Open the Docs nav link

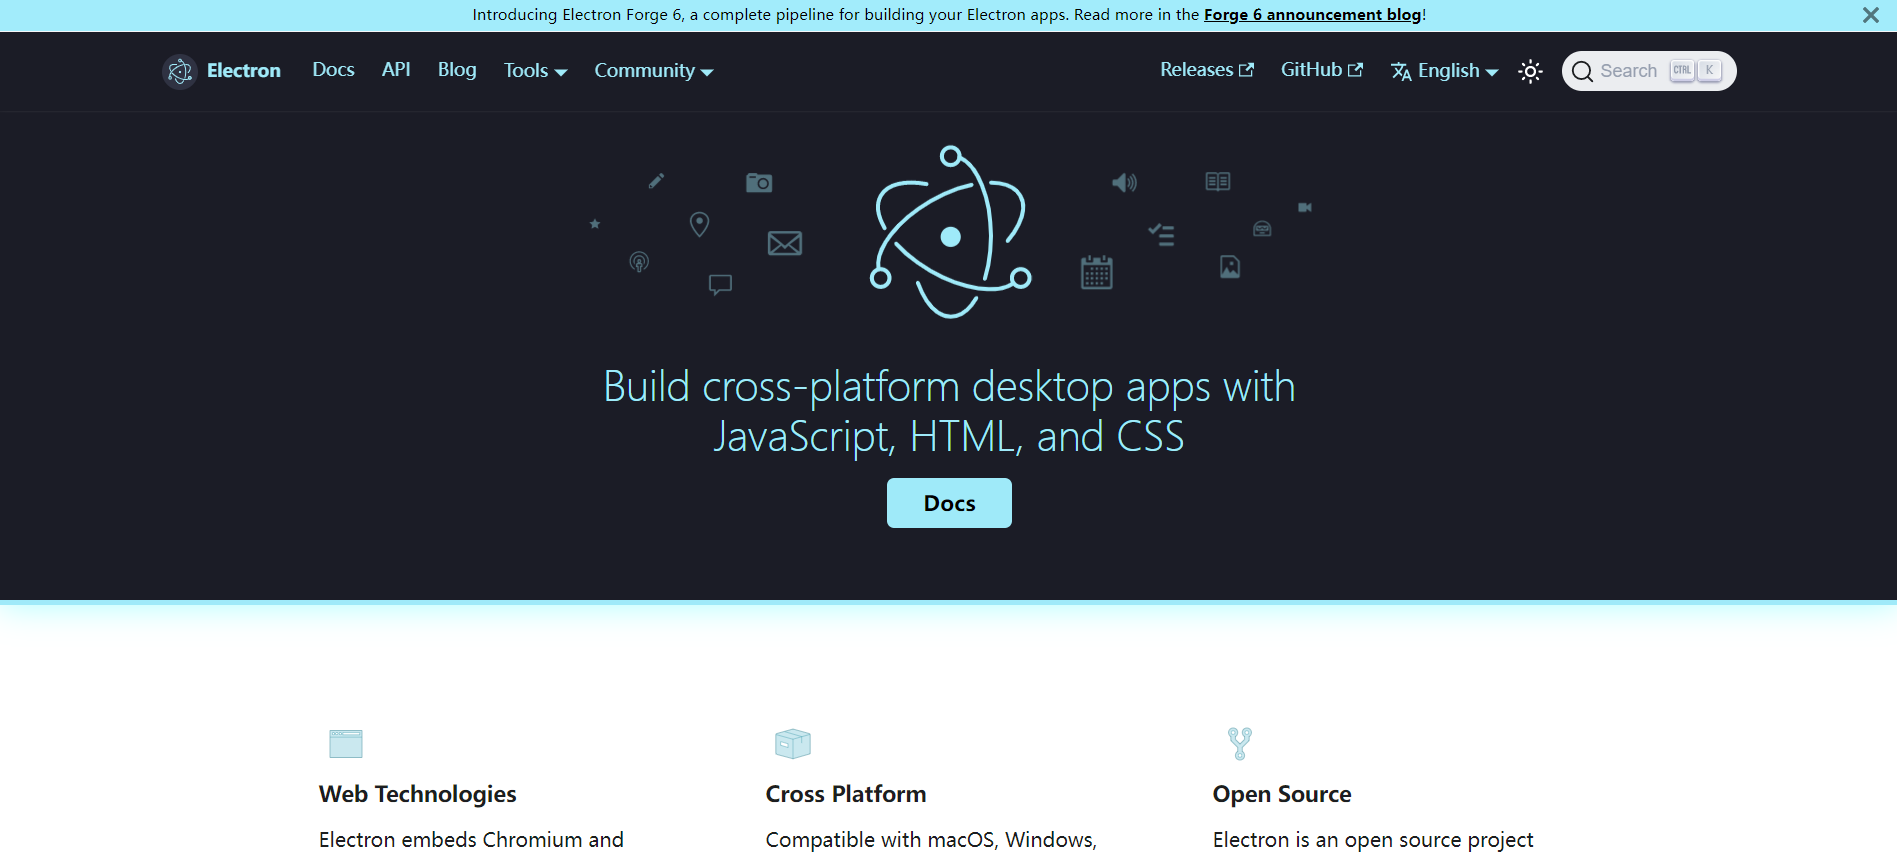(333, 70)
